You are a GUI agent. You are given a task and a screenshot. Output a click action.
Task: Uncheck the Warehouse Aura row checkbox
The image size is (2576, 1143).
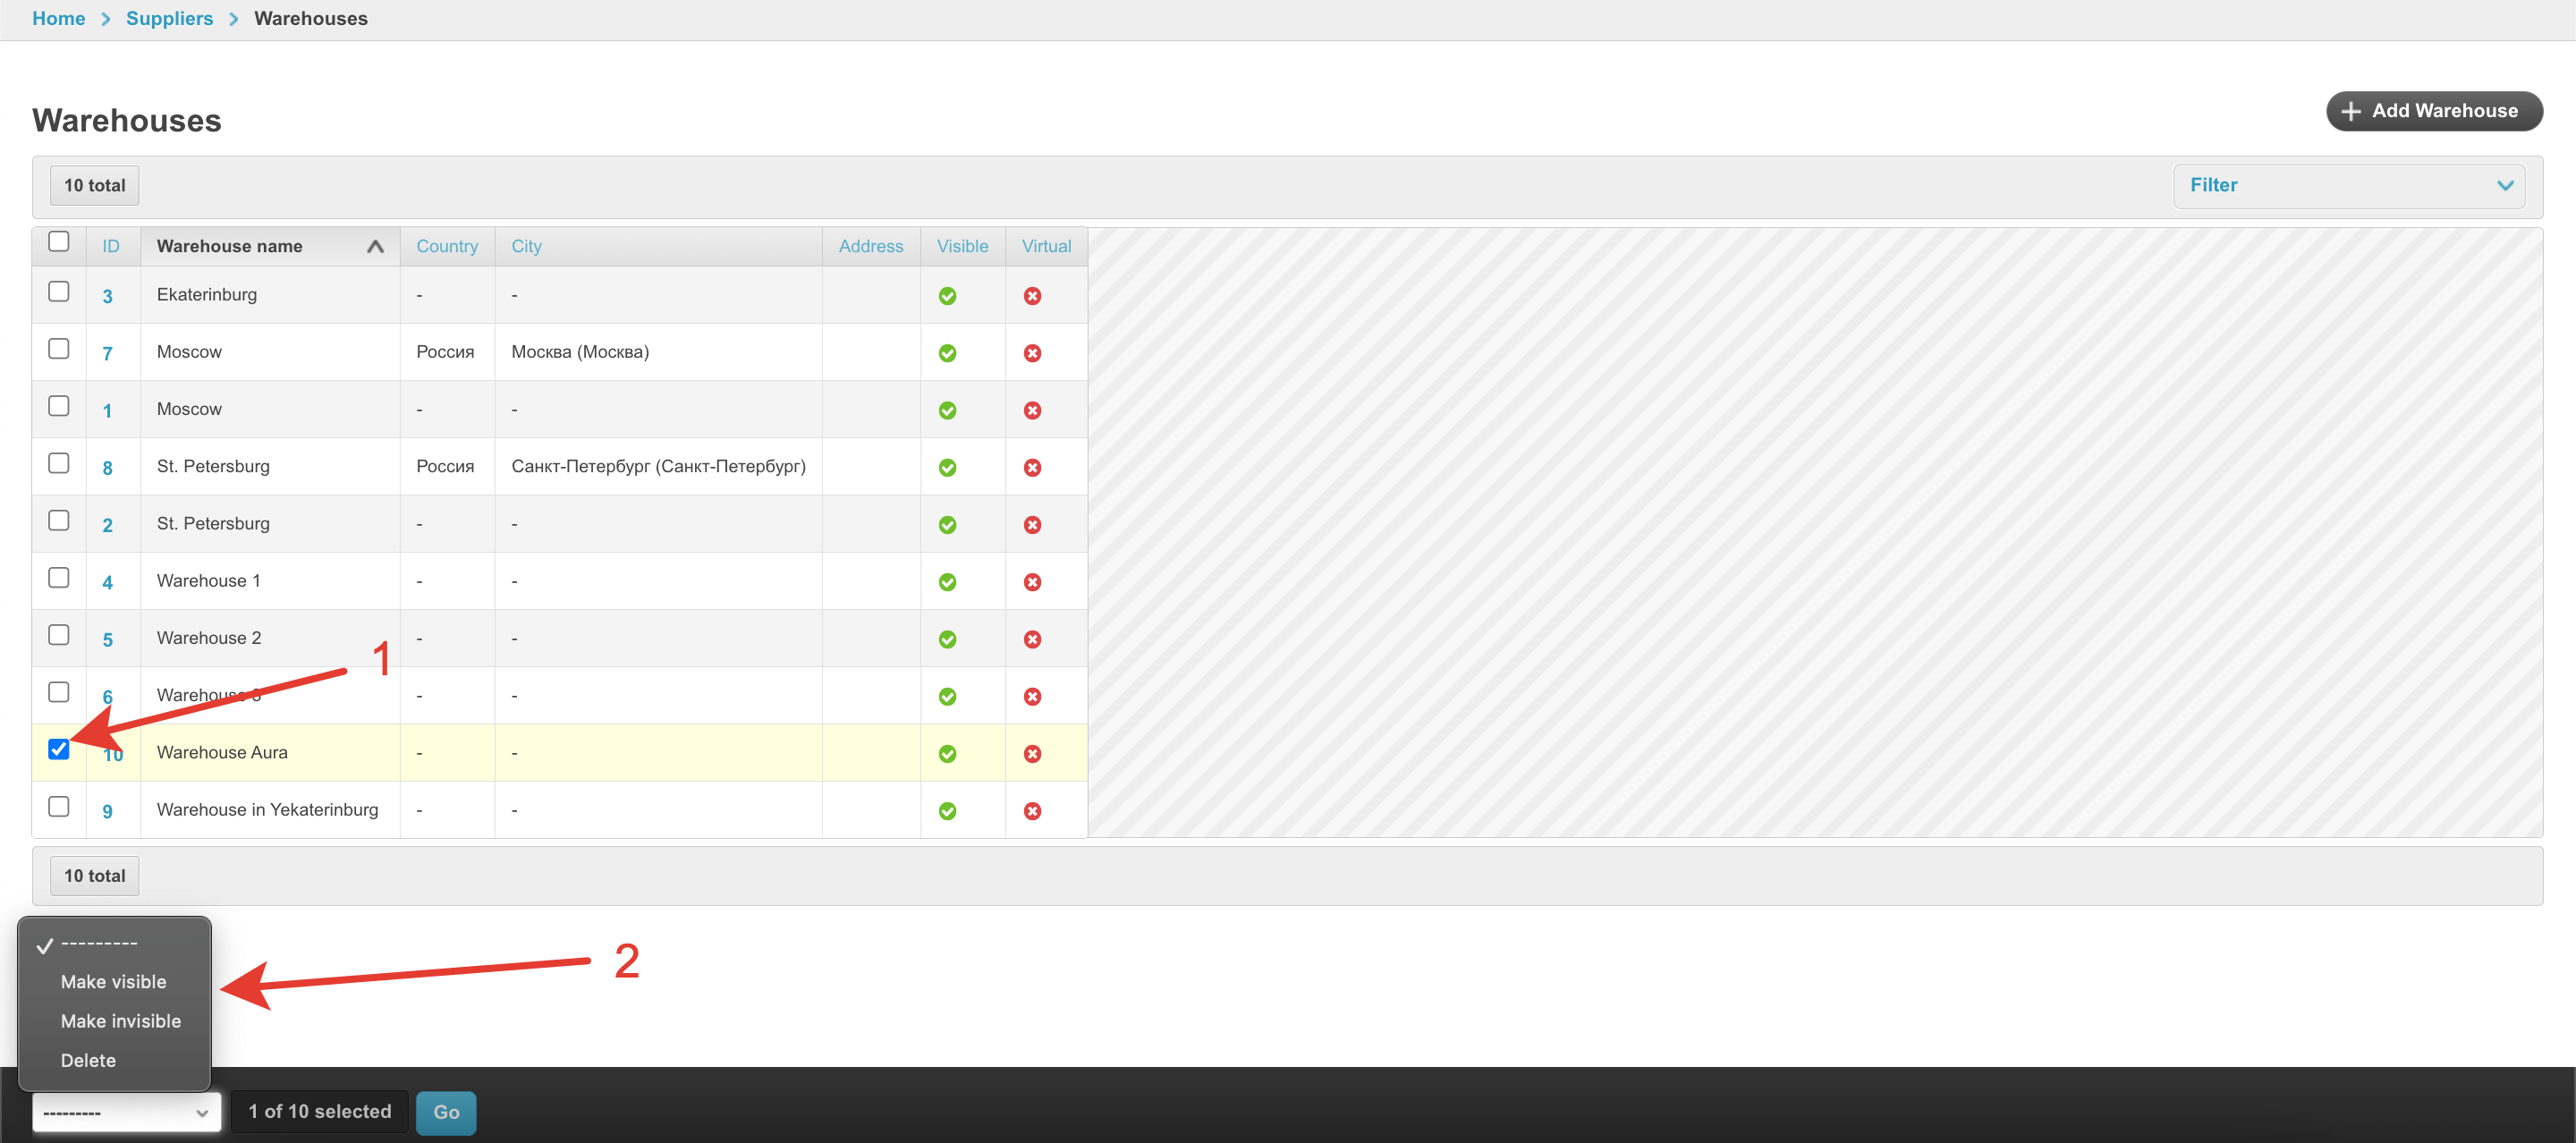(x=59, y=749)
